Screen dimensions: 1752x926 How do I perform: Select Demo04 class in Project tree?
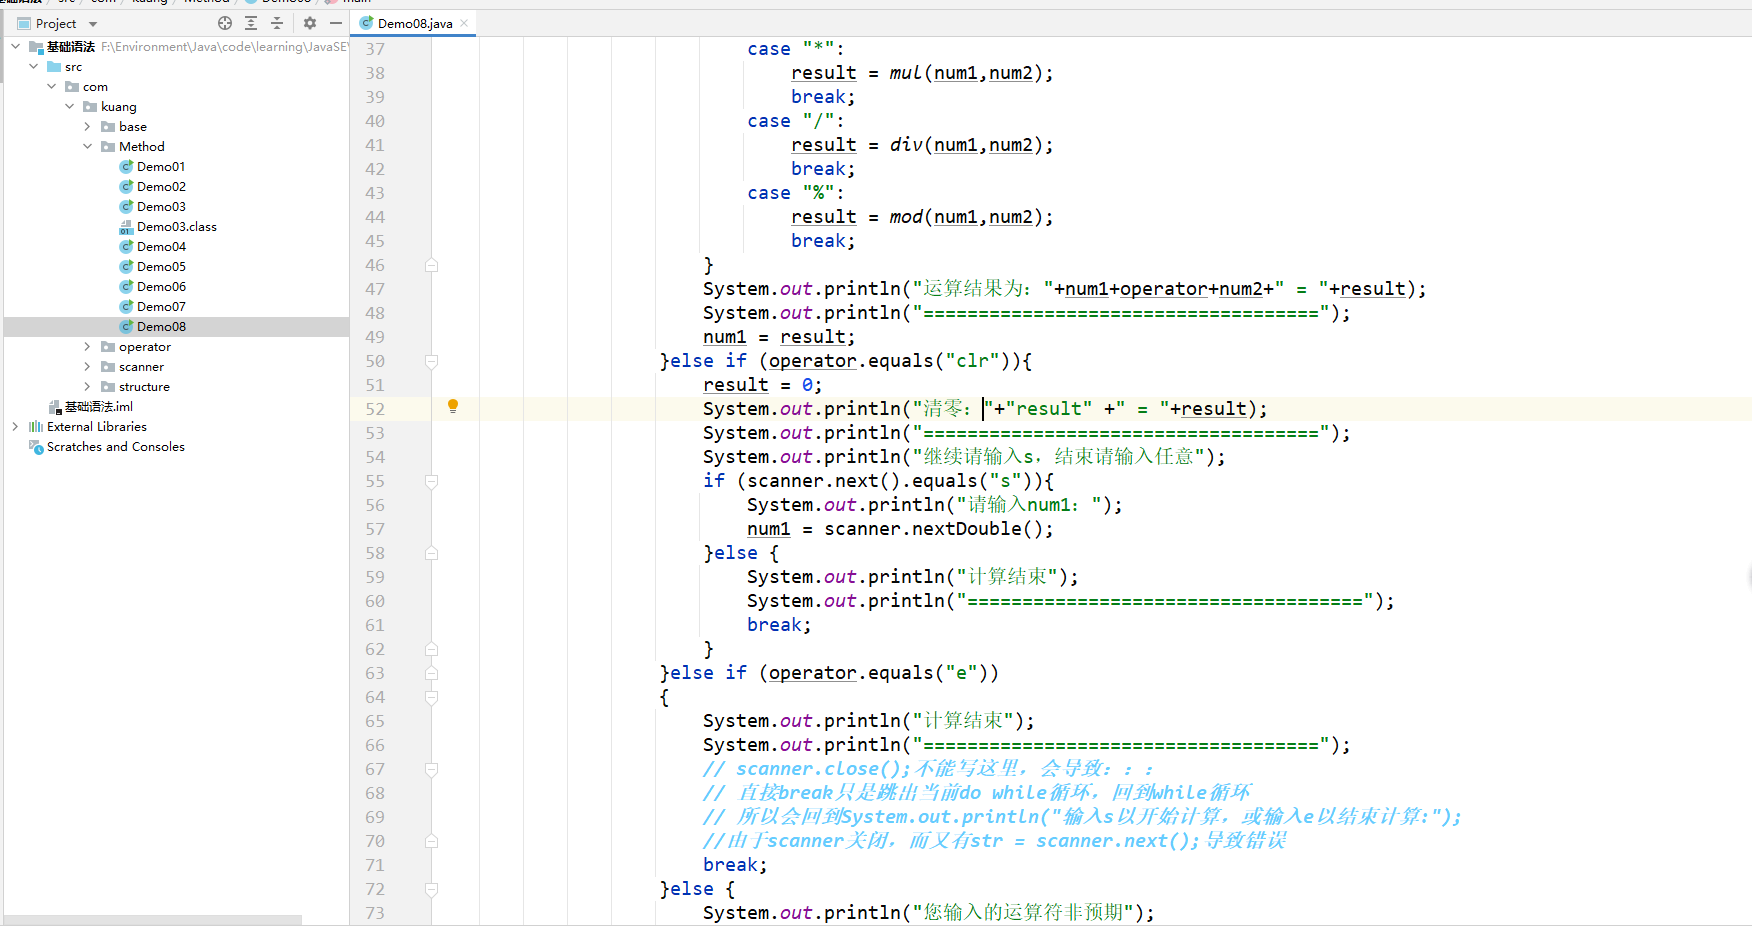coord(161,247)
